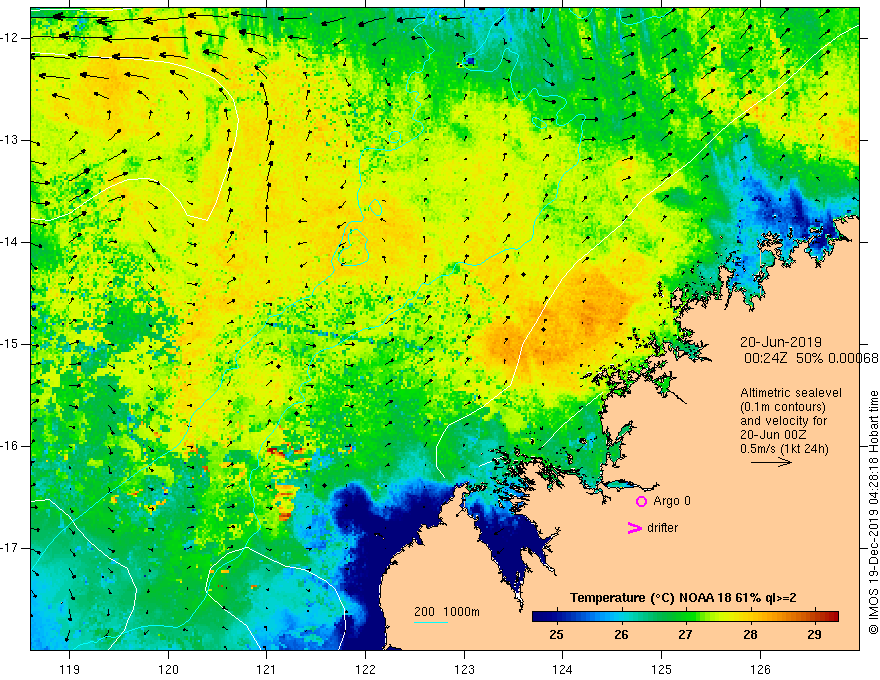This screenshot has height=680, width=880.
Task: Click the magenta drifter arrowhead symbol
Action: click(634, 528)
